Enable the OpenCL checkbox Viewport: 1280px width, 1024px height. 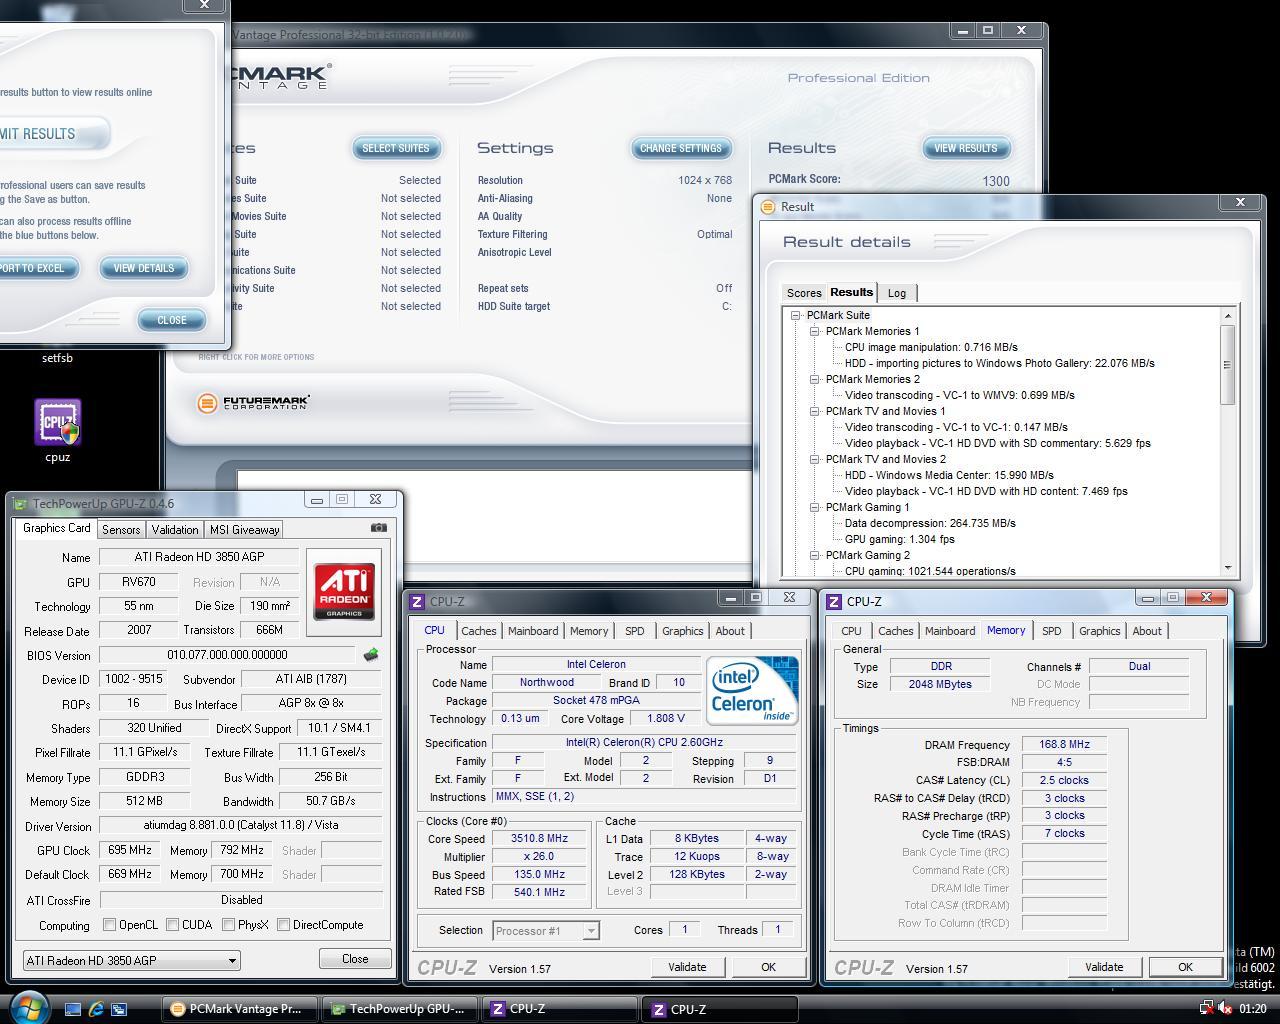[x=109, y=925]
